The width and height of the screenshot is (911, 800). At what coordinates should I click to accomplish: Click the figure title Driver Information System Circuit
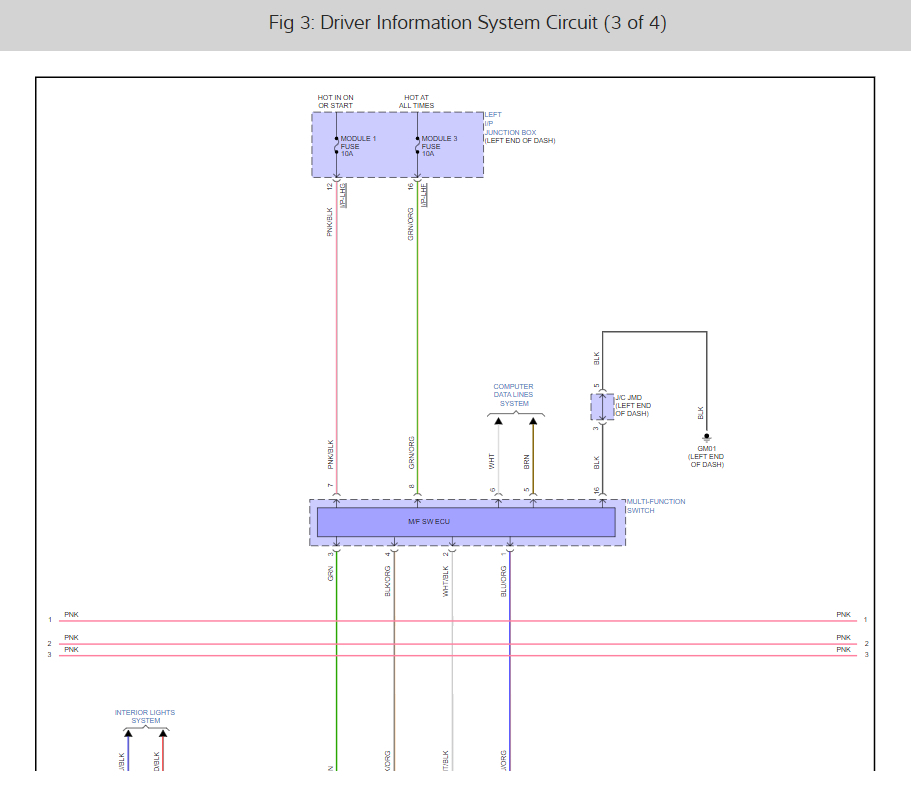click(467, 23)
